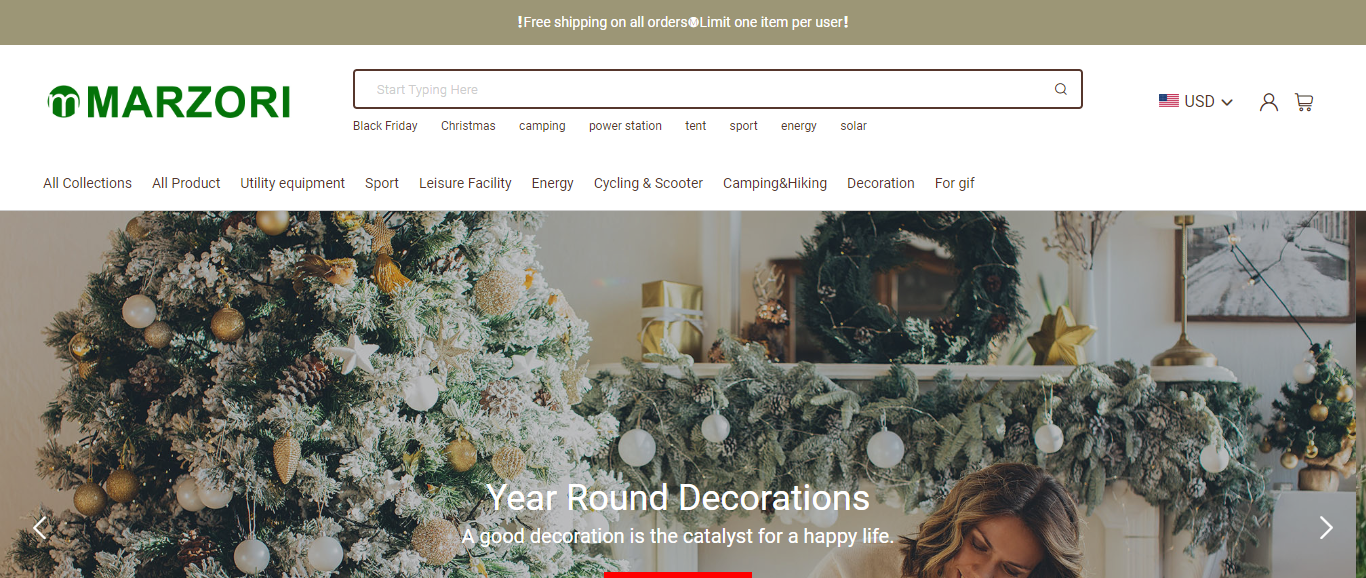Type in the Start Typing Here search field
Image resolution: width=1366 pixels, height=578 pixels.
point(700,89)
